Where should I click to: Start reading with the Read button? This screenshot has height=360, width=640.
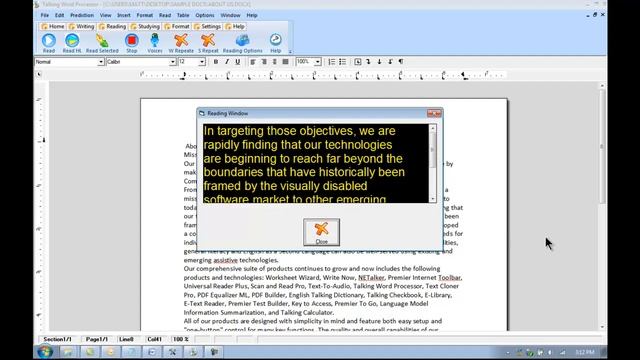click(x=49, y=43)
